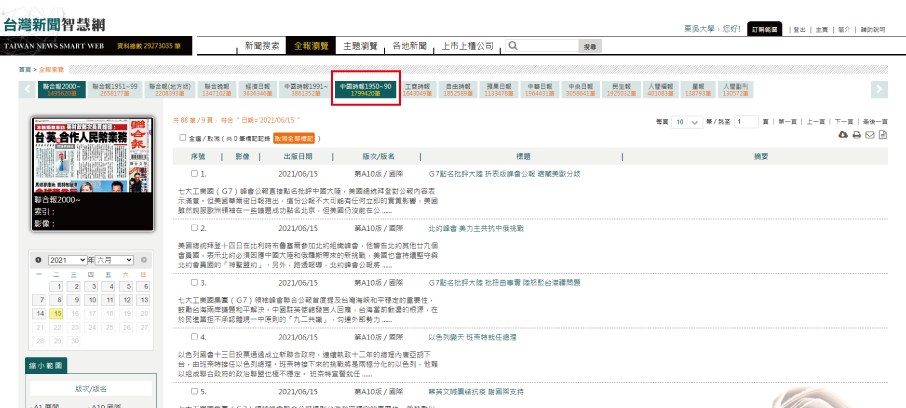This screenshot has height=408, width=906.
Task: Select the 中華日報 newspaper tab
Action: tap(540, 89)
